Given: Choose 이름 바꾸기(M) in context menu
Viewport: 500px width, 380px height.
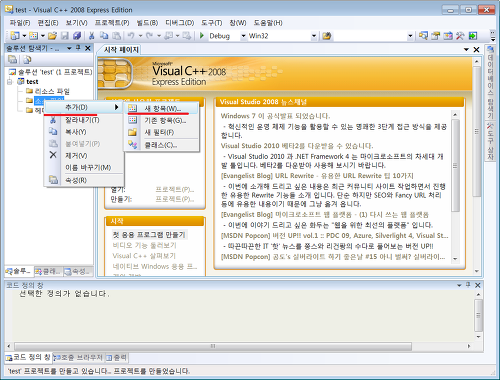Looking at the screenshot, I should (x=88, y=167).
